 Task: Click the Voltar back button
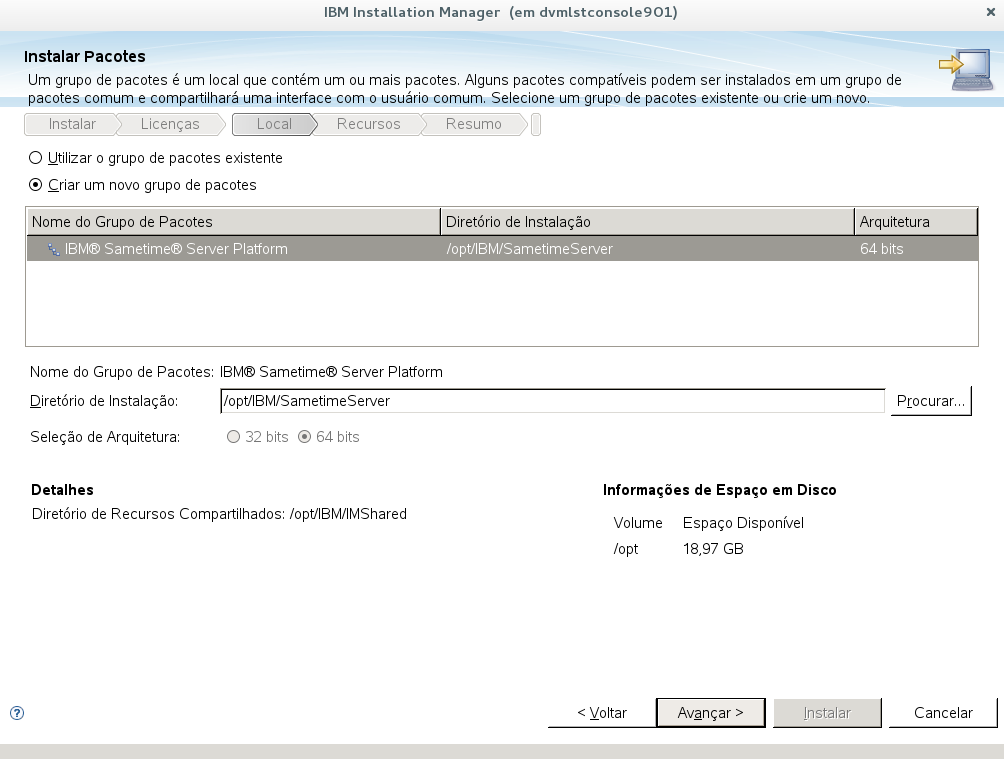(602, 713)
